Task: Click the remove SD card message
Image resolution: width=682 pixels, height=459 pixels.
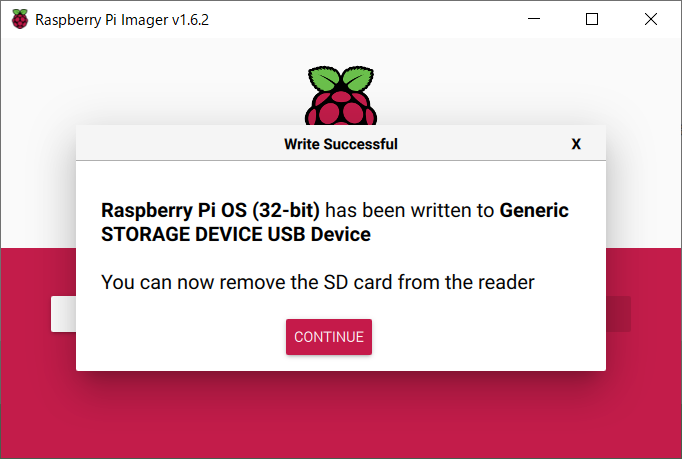Action: [318, 282]
